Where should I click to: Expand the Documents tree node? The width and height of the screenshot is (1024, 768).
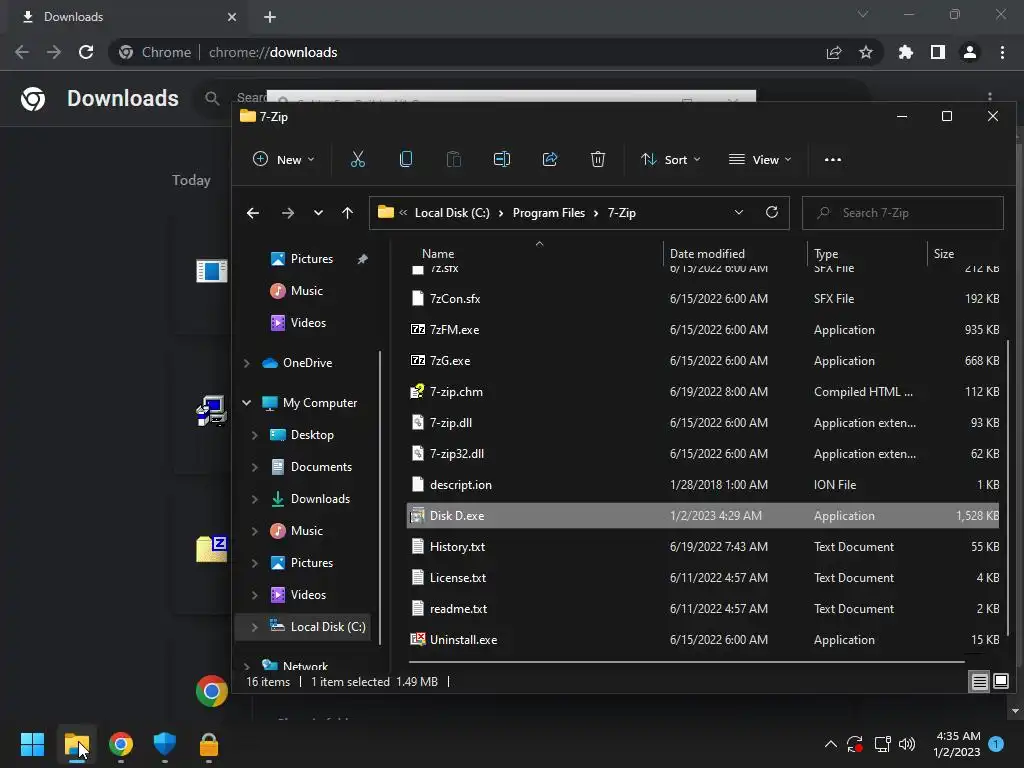click(255, 467)
